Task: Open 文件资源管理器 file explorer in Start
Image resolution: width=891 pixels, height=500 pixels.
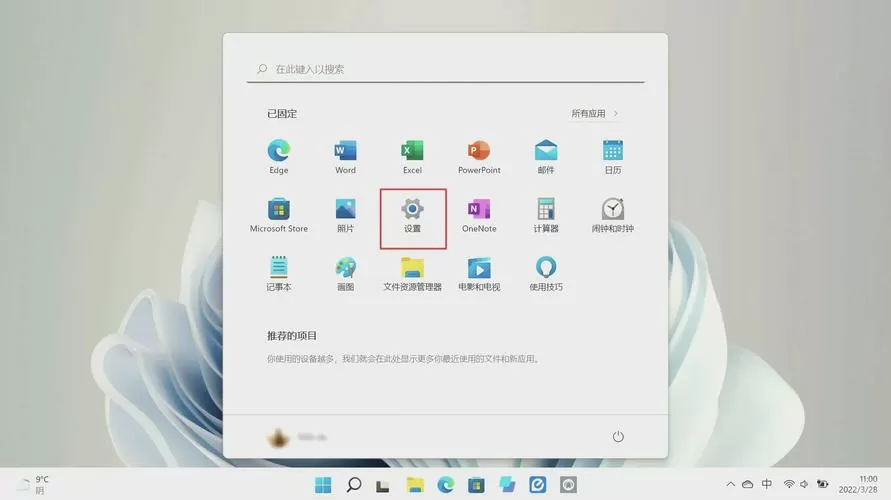Action: pos(413,274)
